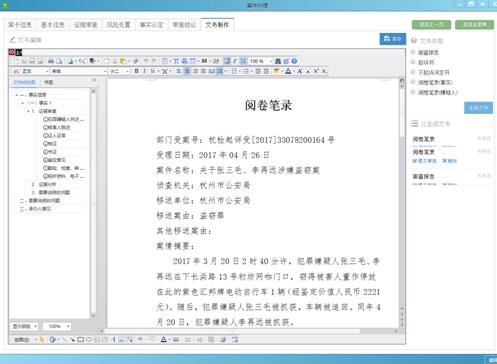Click the Format Painter brush icon
Screen dimensions: 497x364
135,61
